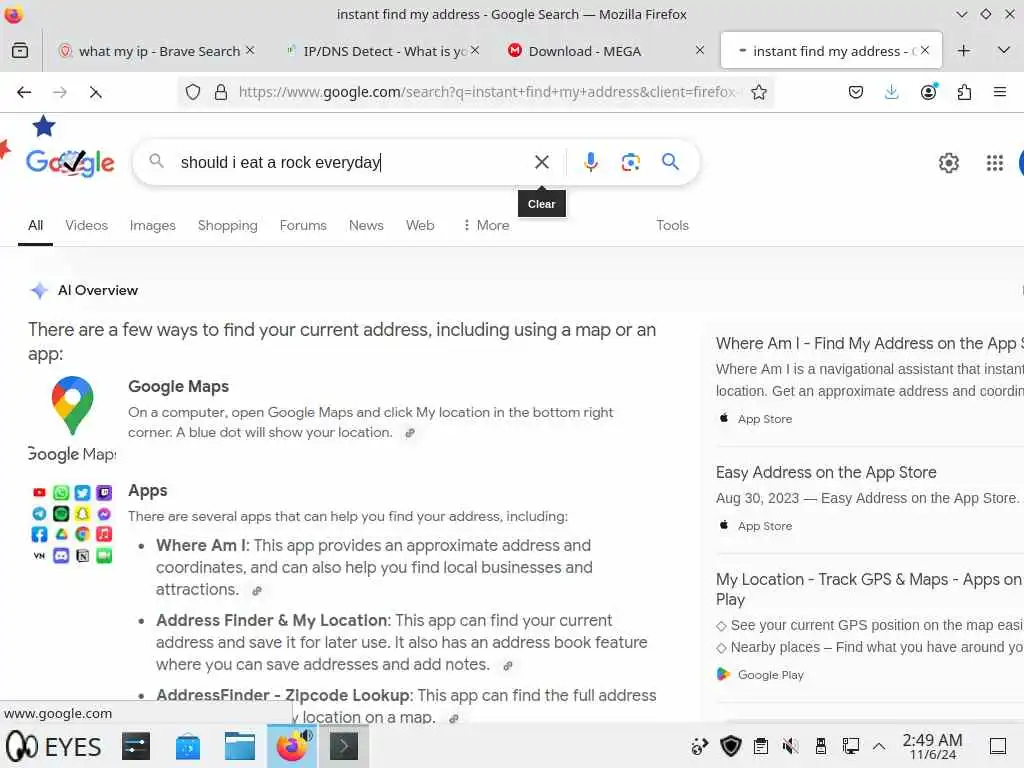The image size is (1024, 768).
Task: Click the AI Overview label
Action: pos(98,291)
